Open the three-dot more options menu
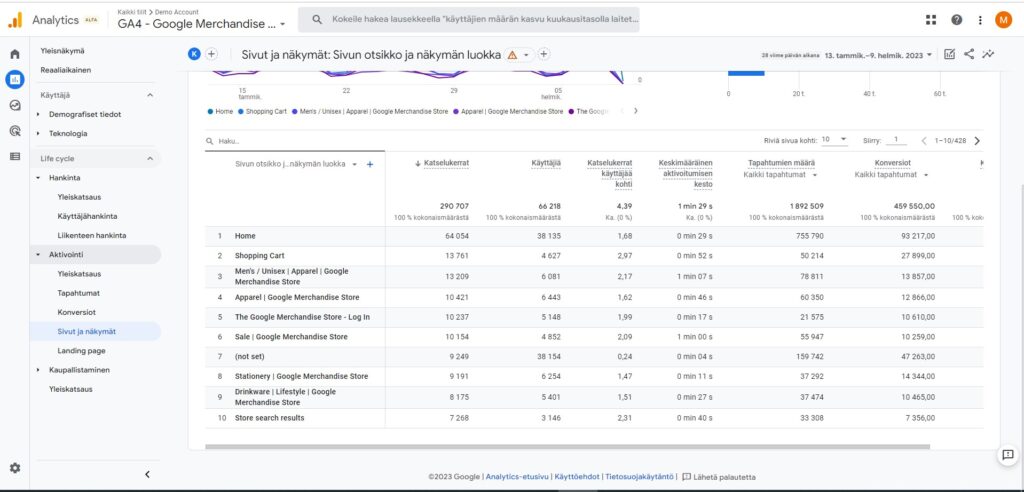 click(x=980, y=20)
